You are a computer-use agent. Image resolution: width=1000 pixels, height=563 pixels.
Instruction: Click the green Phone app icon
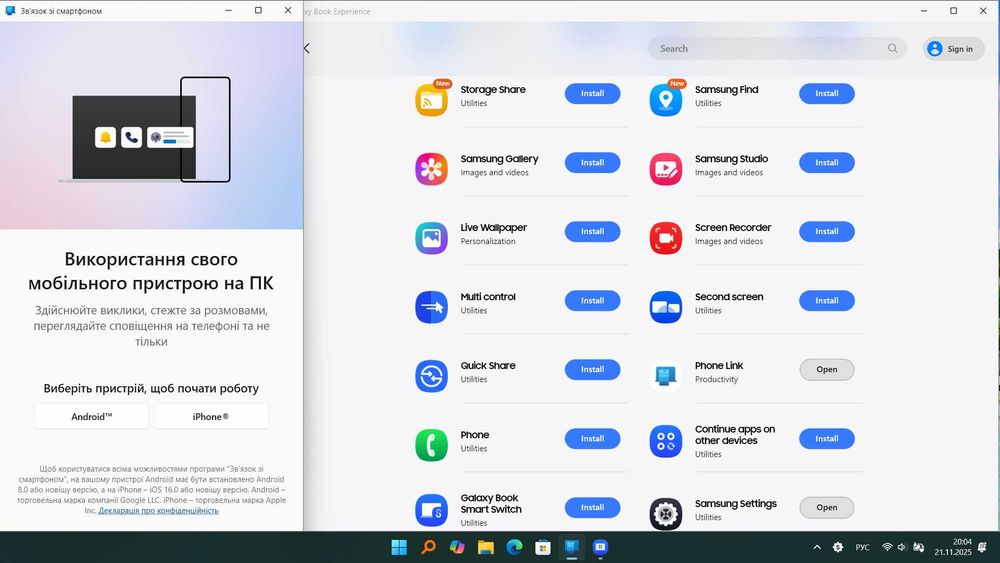point(431,444)
